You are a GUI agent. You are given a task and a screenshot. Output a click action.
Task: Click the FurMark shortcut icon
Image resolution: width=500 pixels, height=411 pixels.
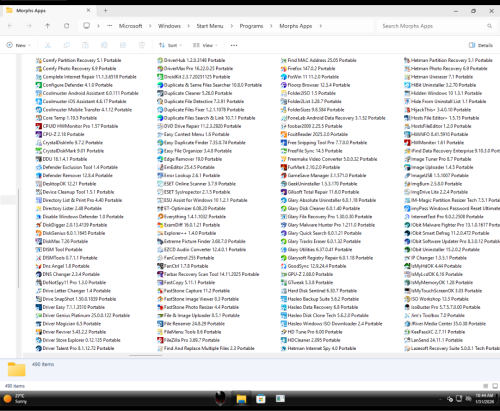284,167
